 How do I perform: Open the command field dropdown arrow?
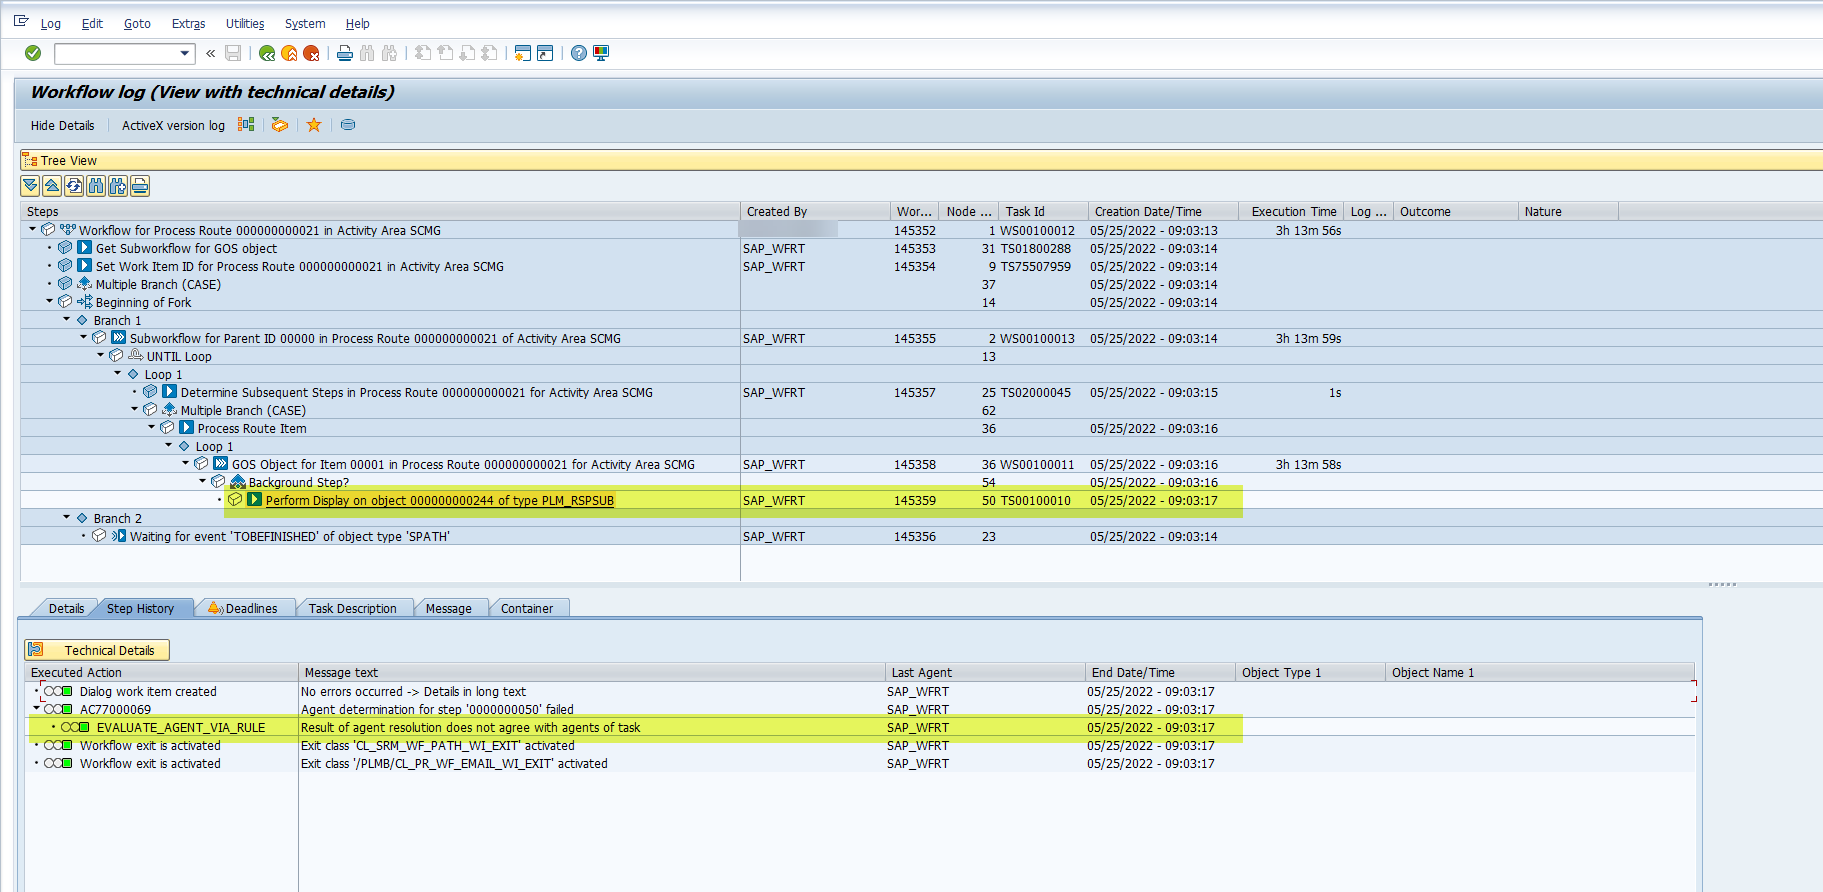185,53
